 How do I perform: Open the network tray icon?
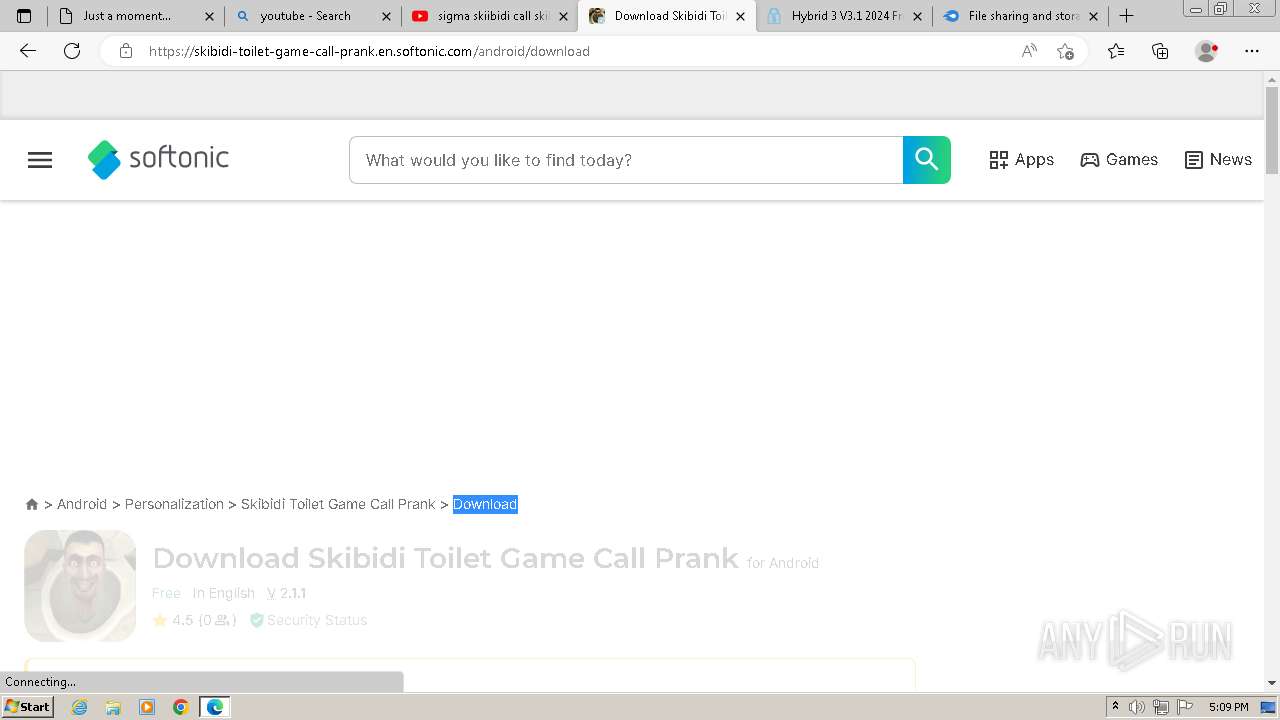coord(1160,707)
